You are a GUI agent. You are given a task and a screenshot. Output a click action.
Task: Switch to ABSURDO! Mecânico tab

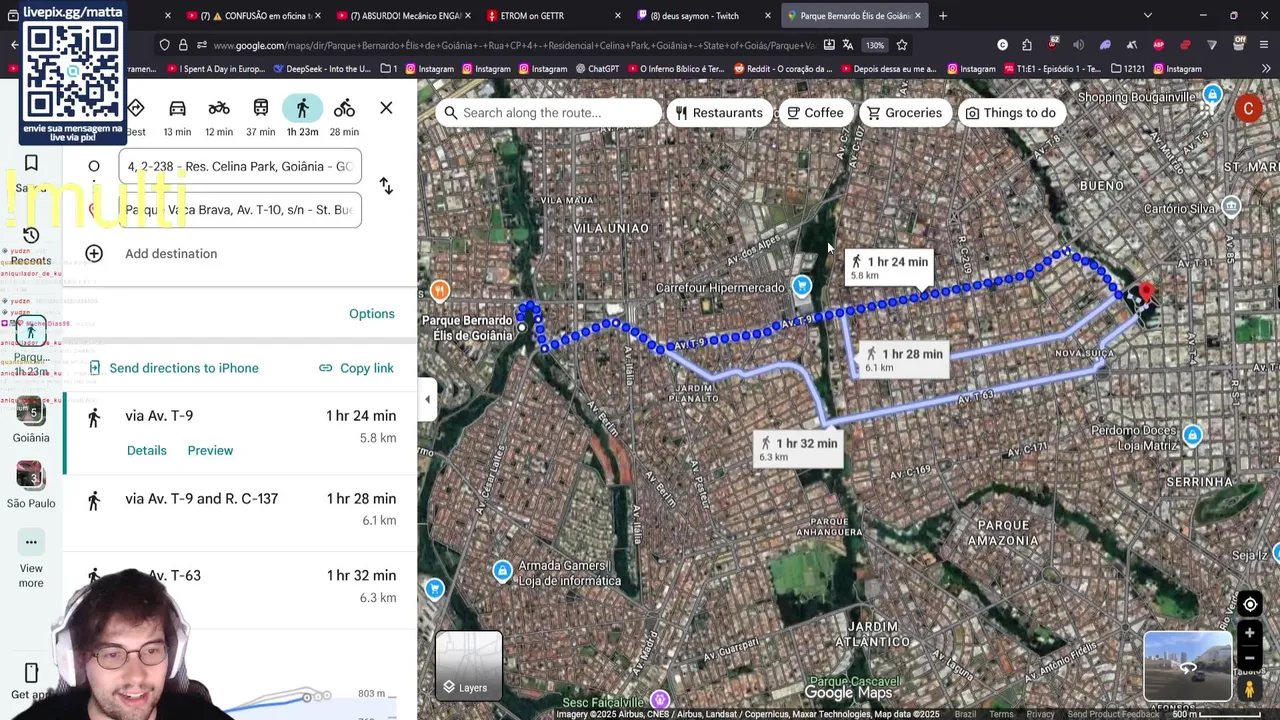click(405, 16)
